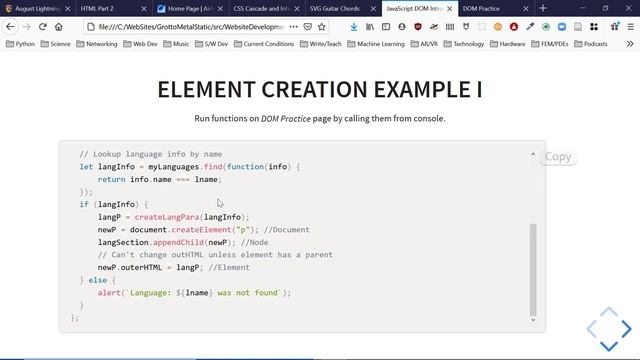Click the forward navigation arrow
Viewport: 640px width, 360px height.
(27, 27)
